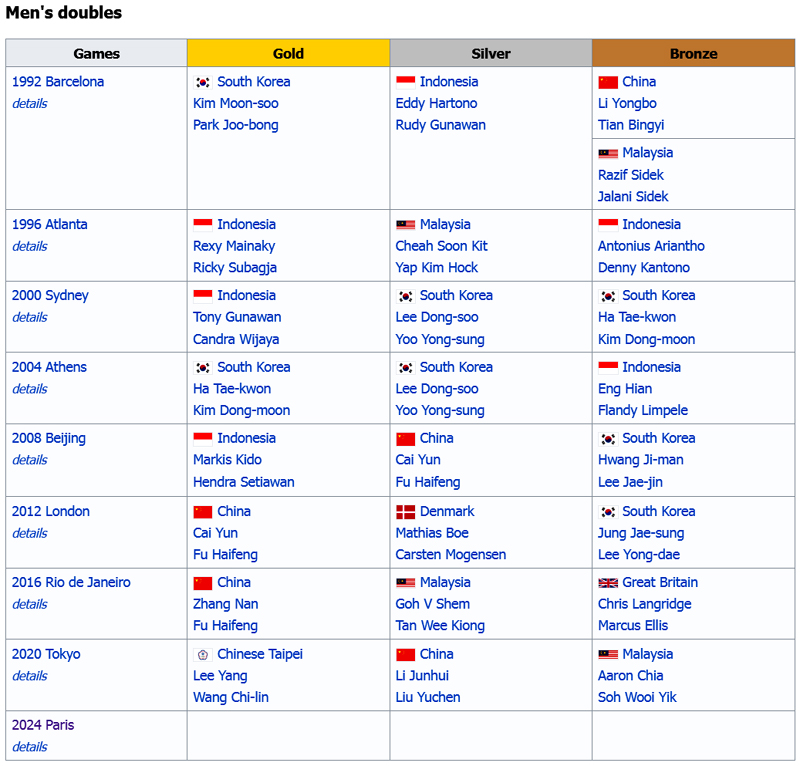The width and height of the screenshot is (800, 766).
Task: Open the Denmark country link
Action: 447,511
